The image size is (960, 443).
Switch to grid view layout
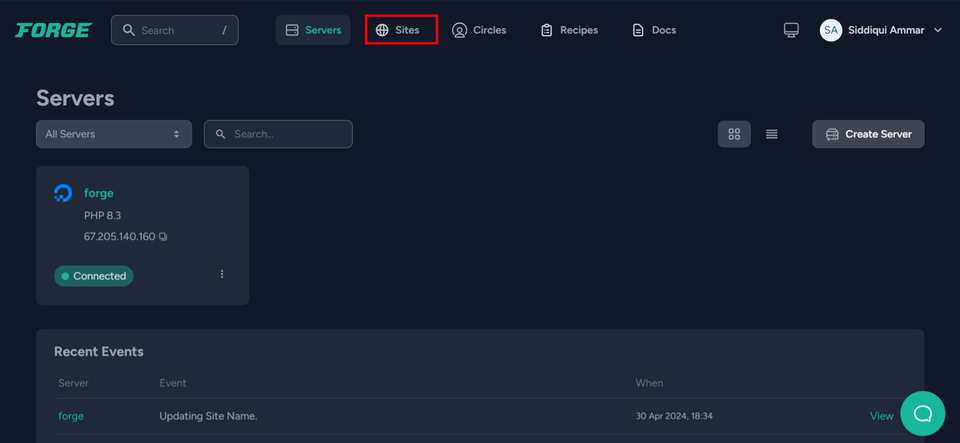(734, 134)
